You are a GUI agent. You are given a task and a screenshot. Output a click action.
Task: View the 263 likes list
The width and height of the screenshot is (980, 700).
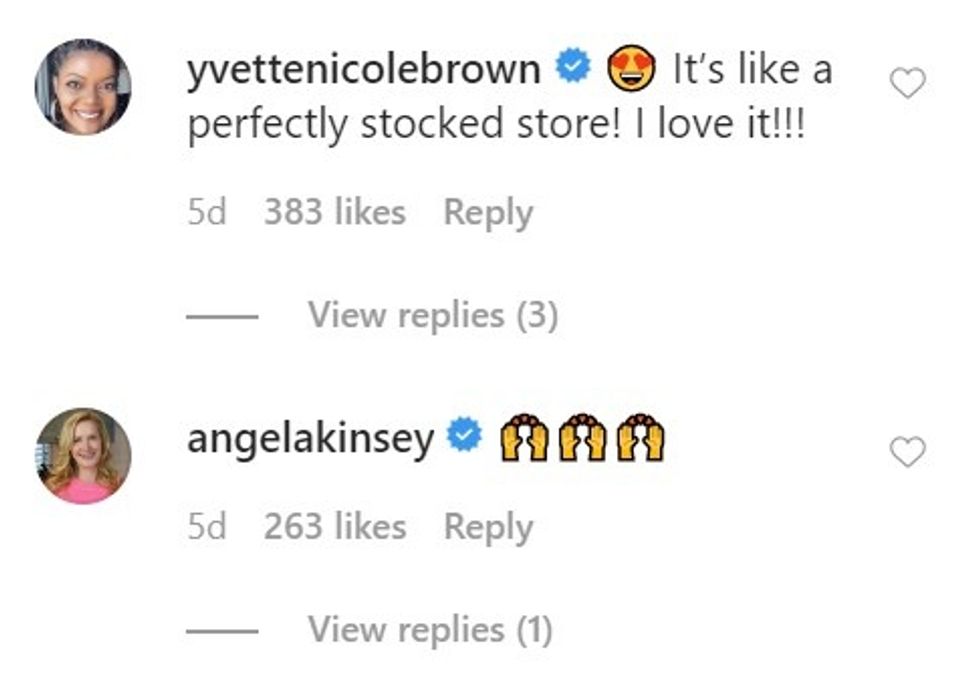(334, 527)
